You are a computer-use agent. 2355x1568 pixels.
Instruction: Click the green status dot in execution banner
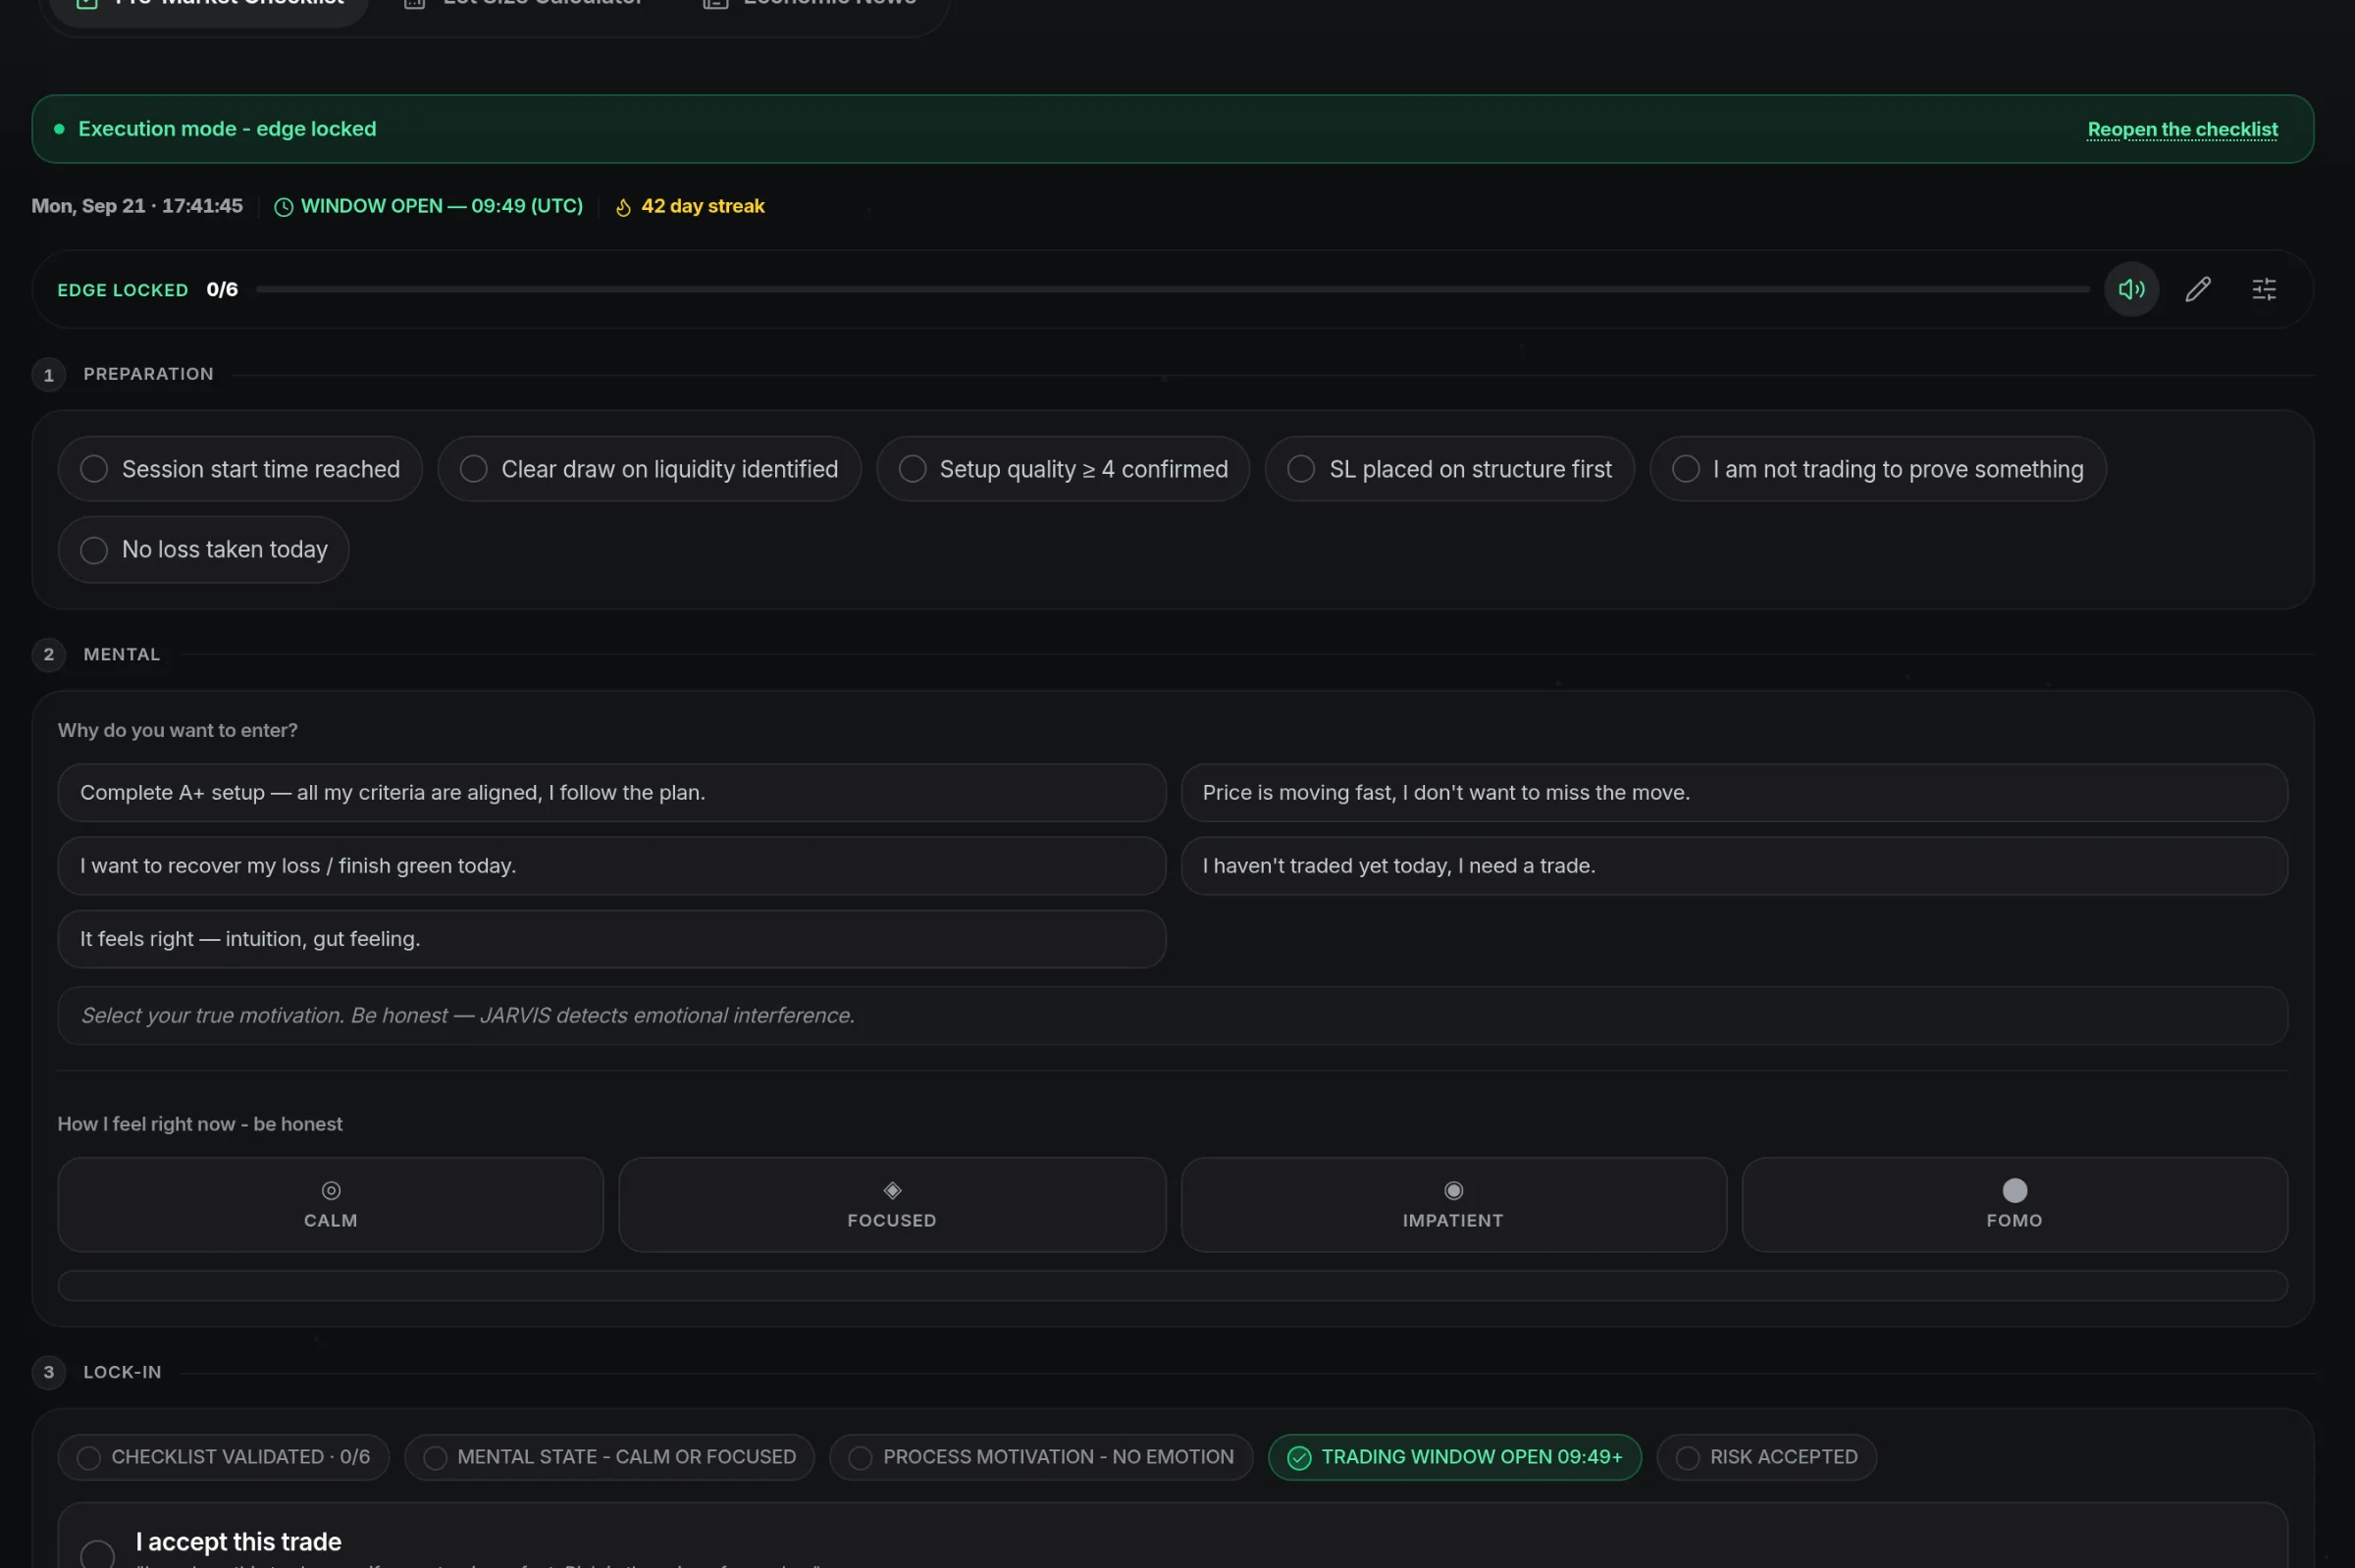click(x=59, y=129)
